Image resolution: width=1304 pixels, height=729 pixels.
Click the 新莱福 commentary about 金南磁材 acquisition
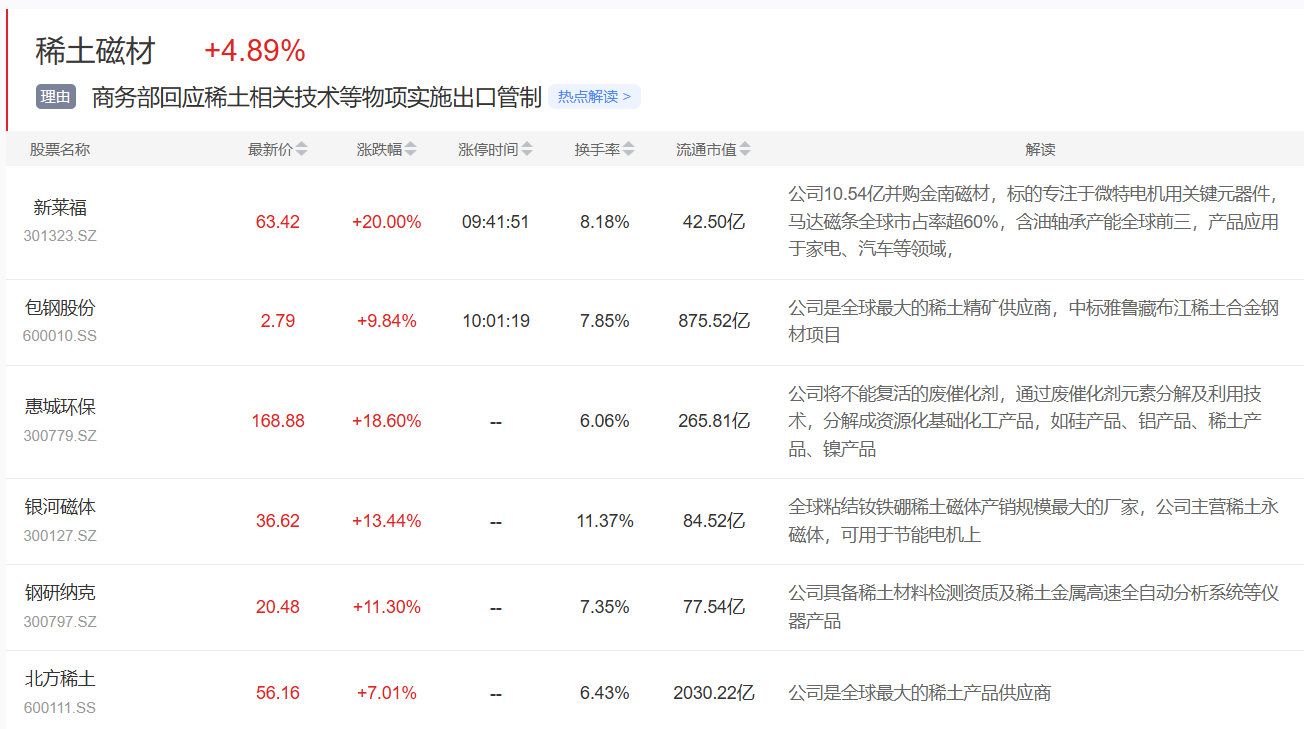pyautogui.click(x=1034, y=222)
